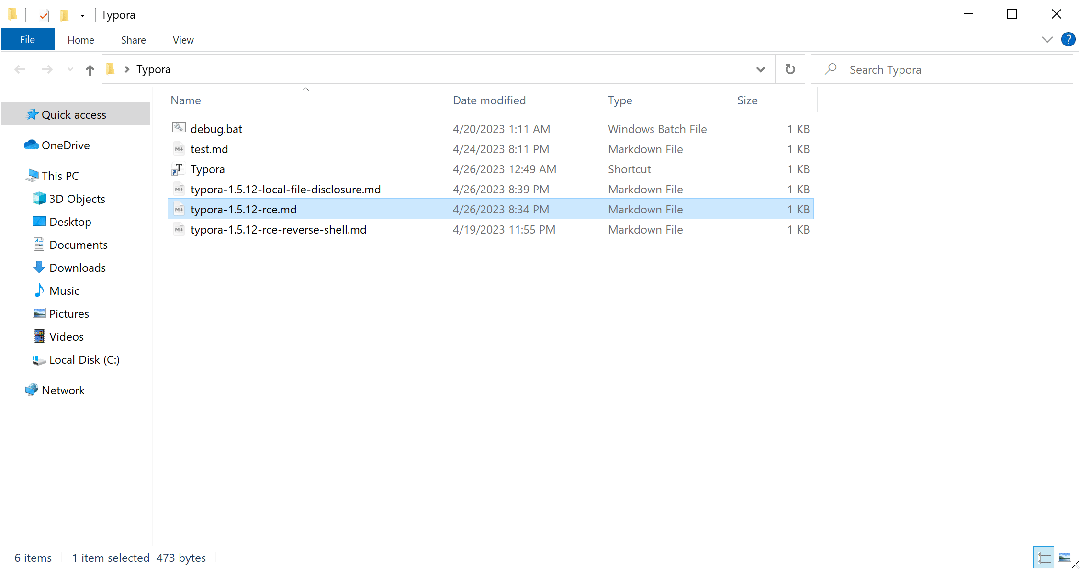
Task: Click the Music note icon
Action: [39, 290]
